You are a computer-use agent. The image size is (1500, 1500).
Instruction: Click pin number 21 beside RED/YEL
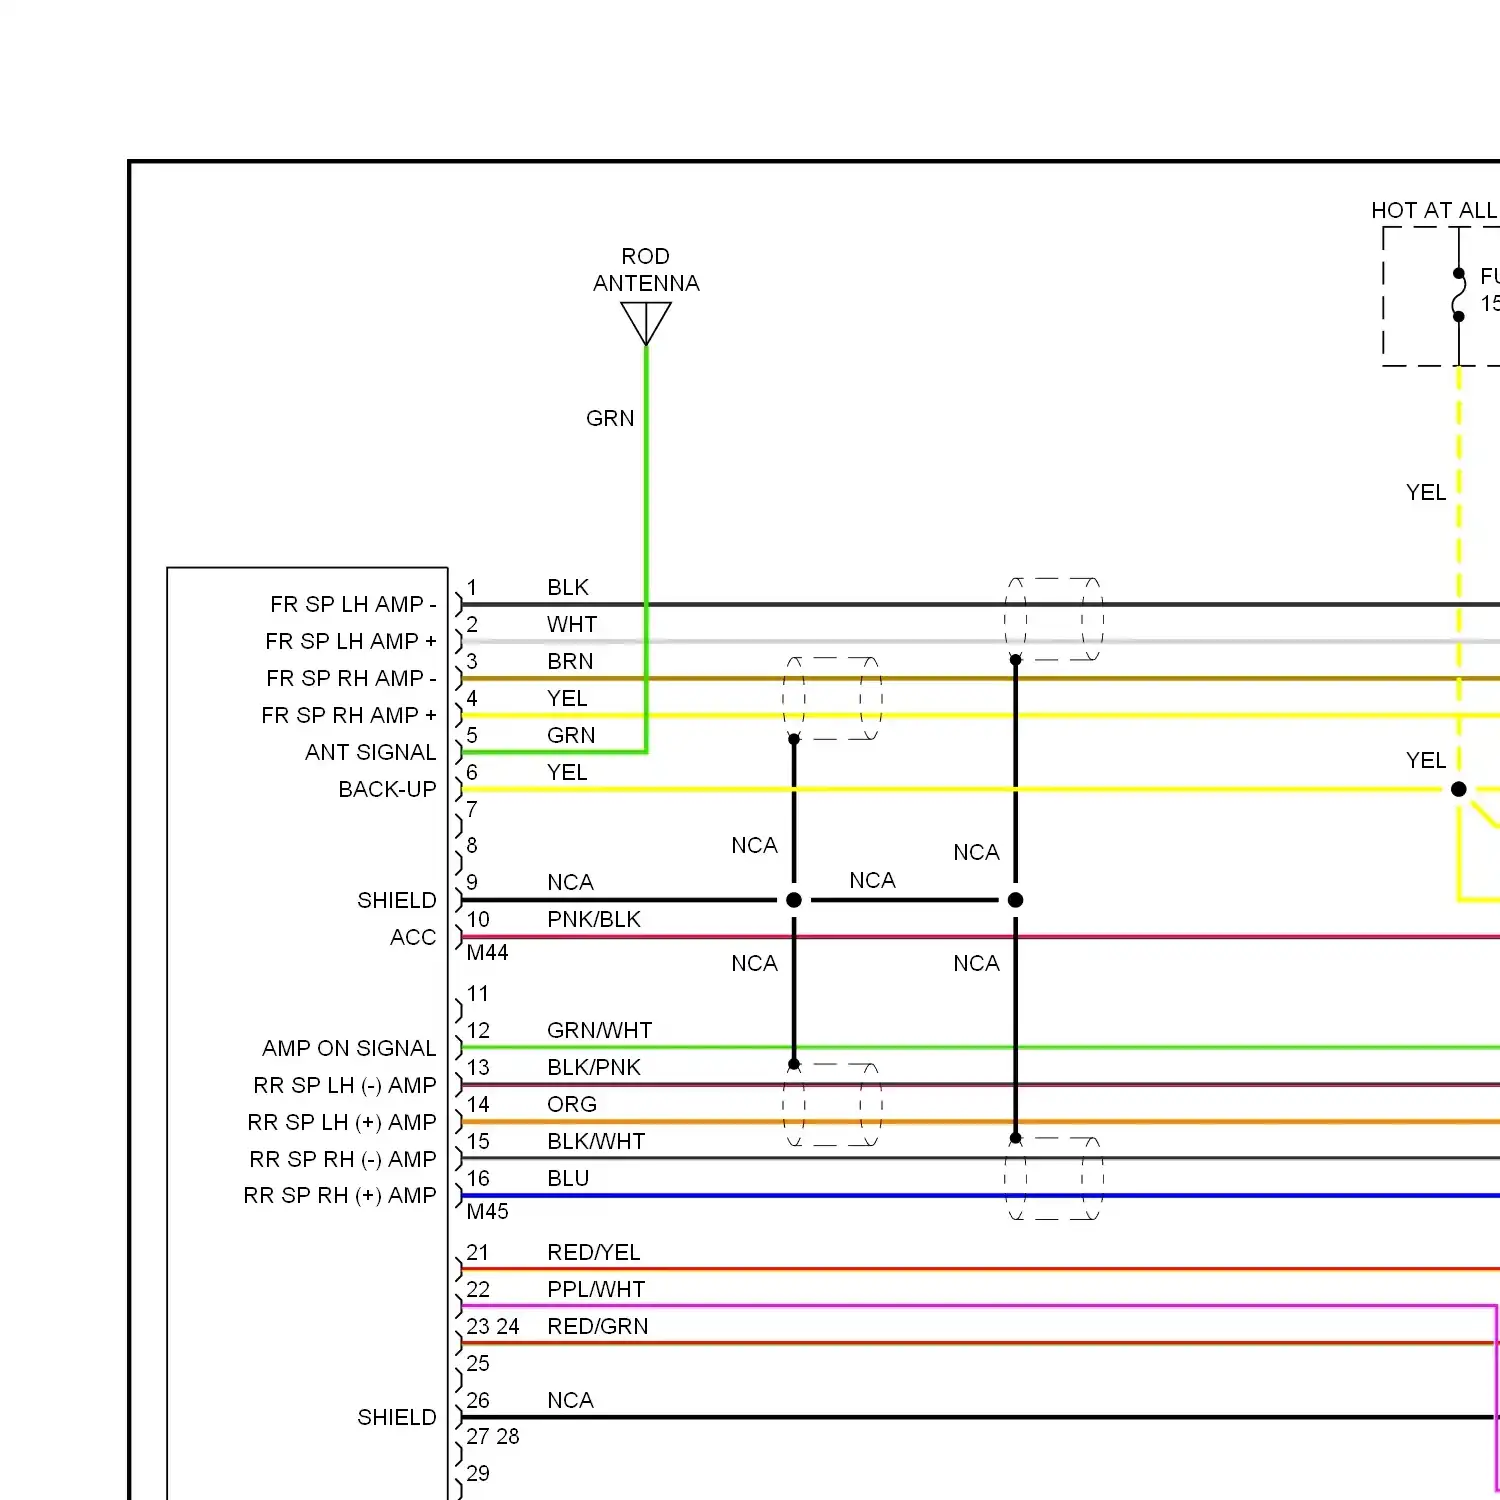click(478, 1252)
